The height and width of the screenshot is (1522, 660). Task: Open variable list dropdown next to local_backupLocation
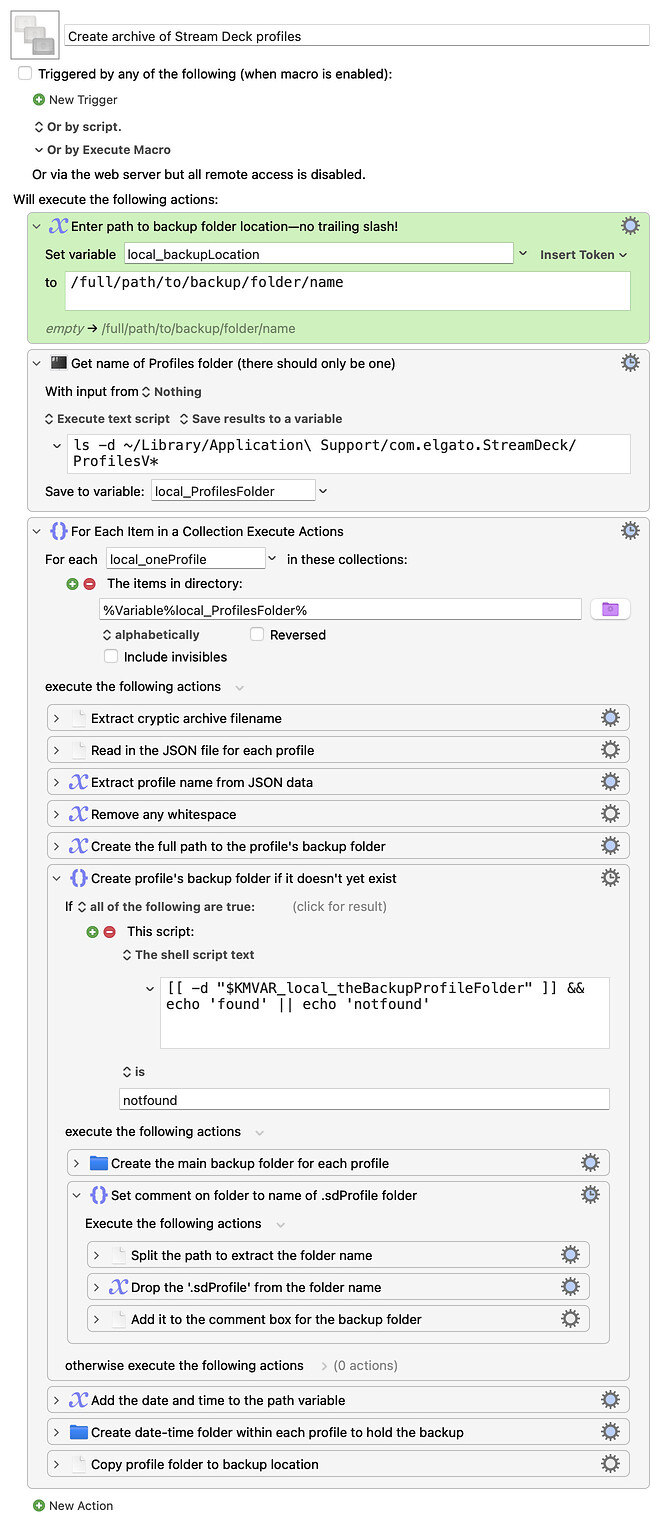pos(523,254)
